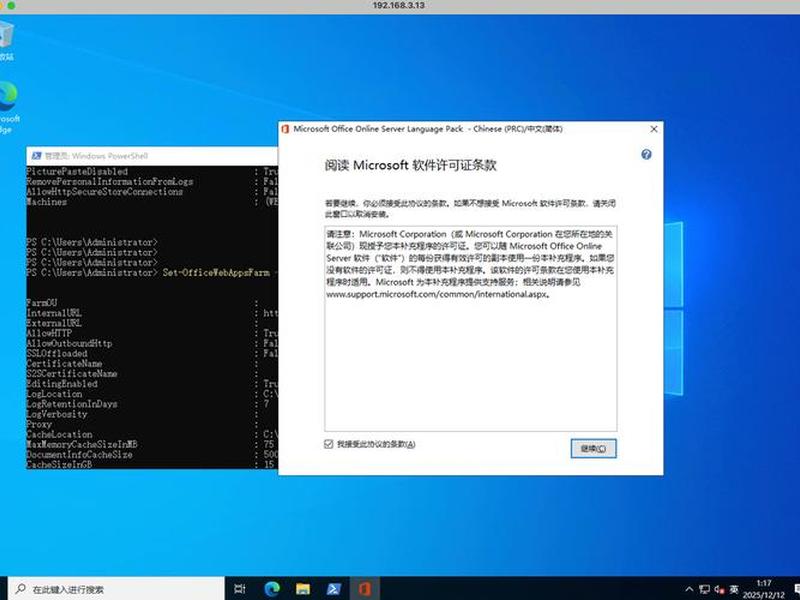
Task: Select the AllowHttpSecureStoreConnections line in PowerShell
Action: (105, 192)
